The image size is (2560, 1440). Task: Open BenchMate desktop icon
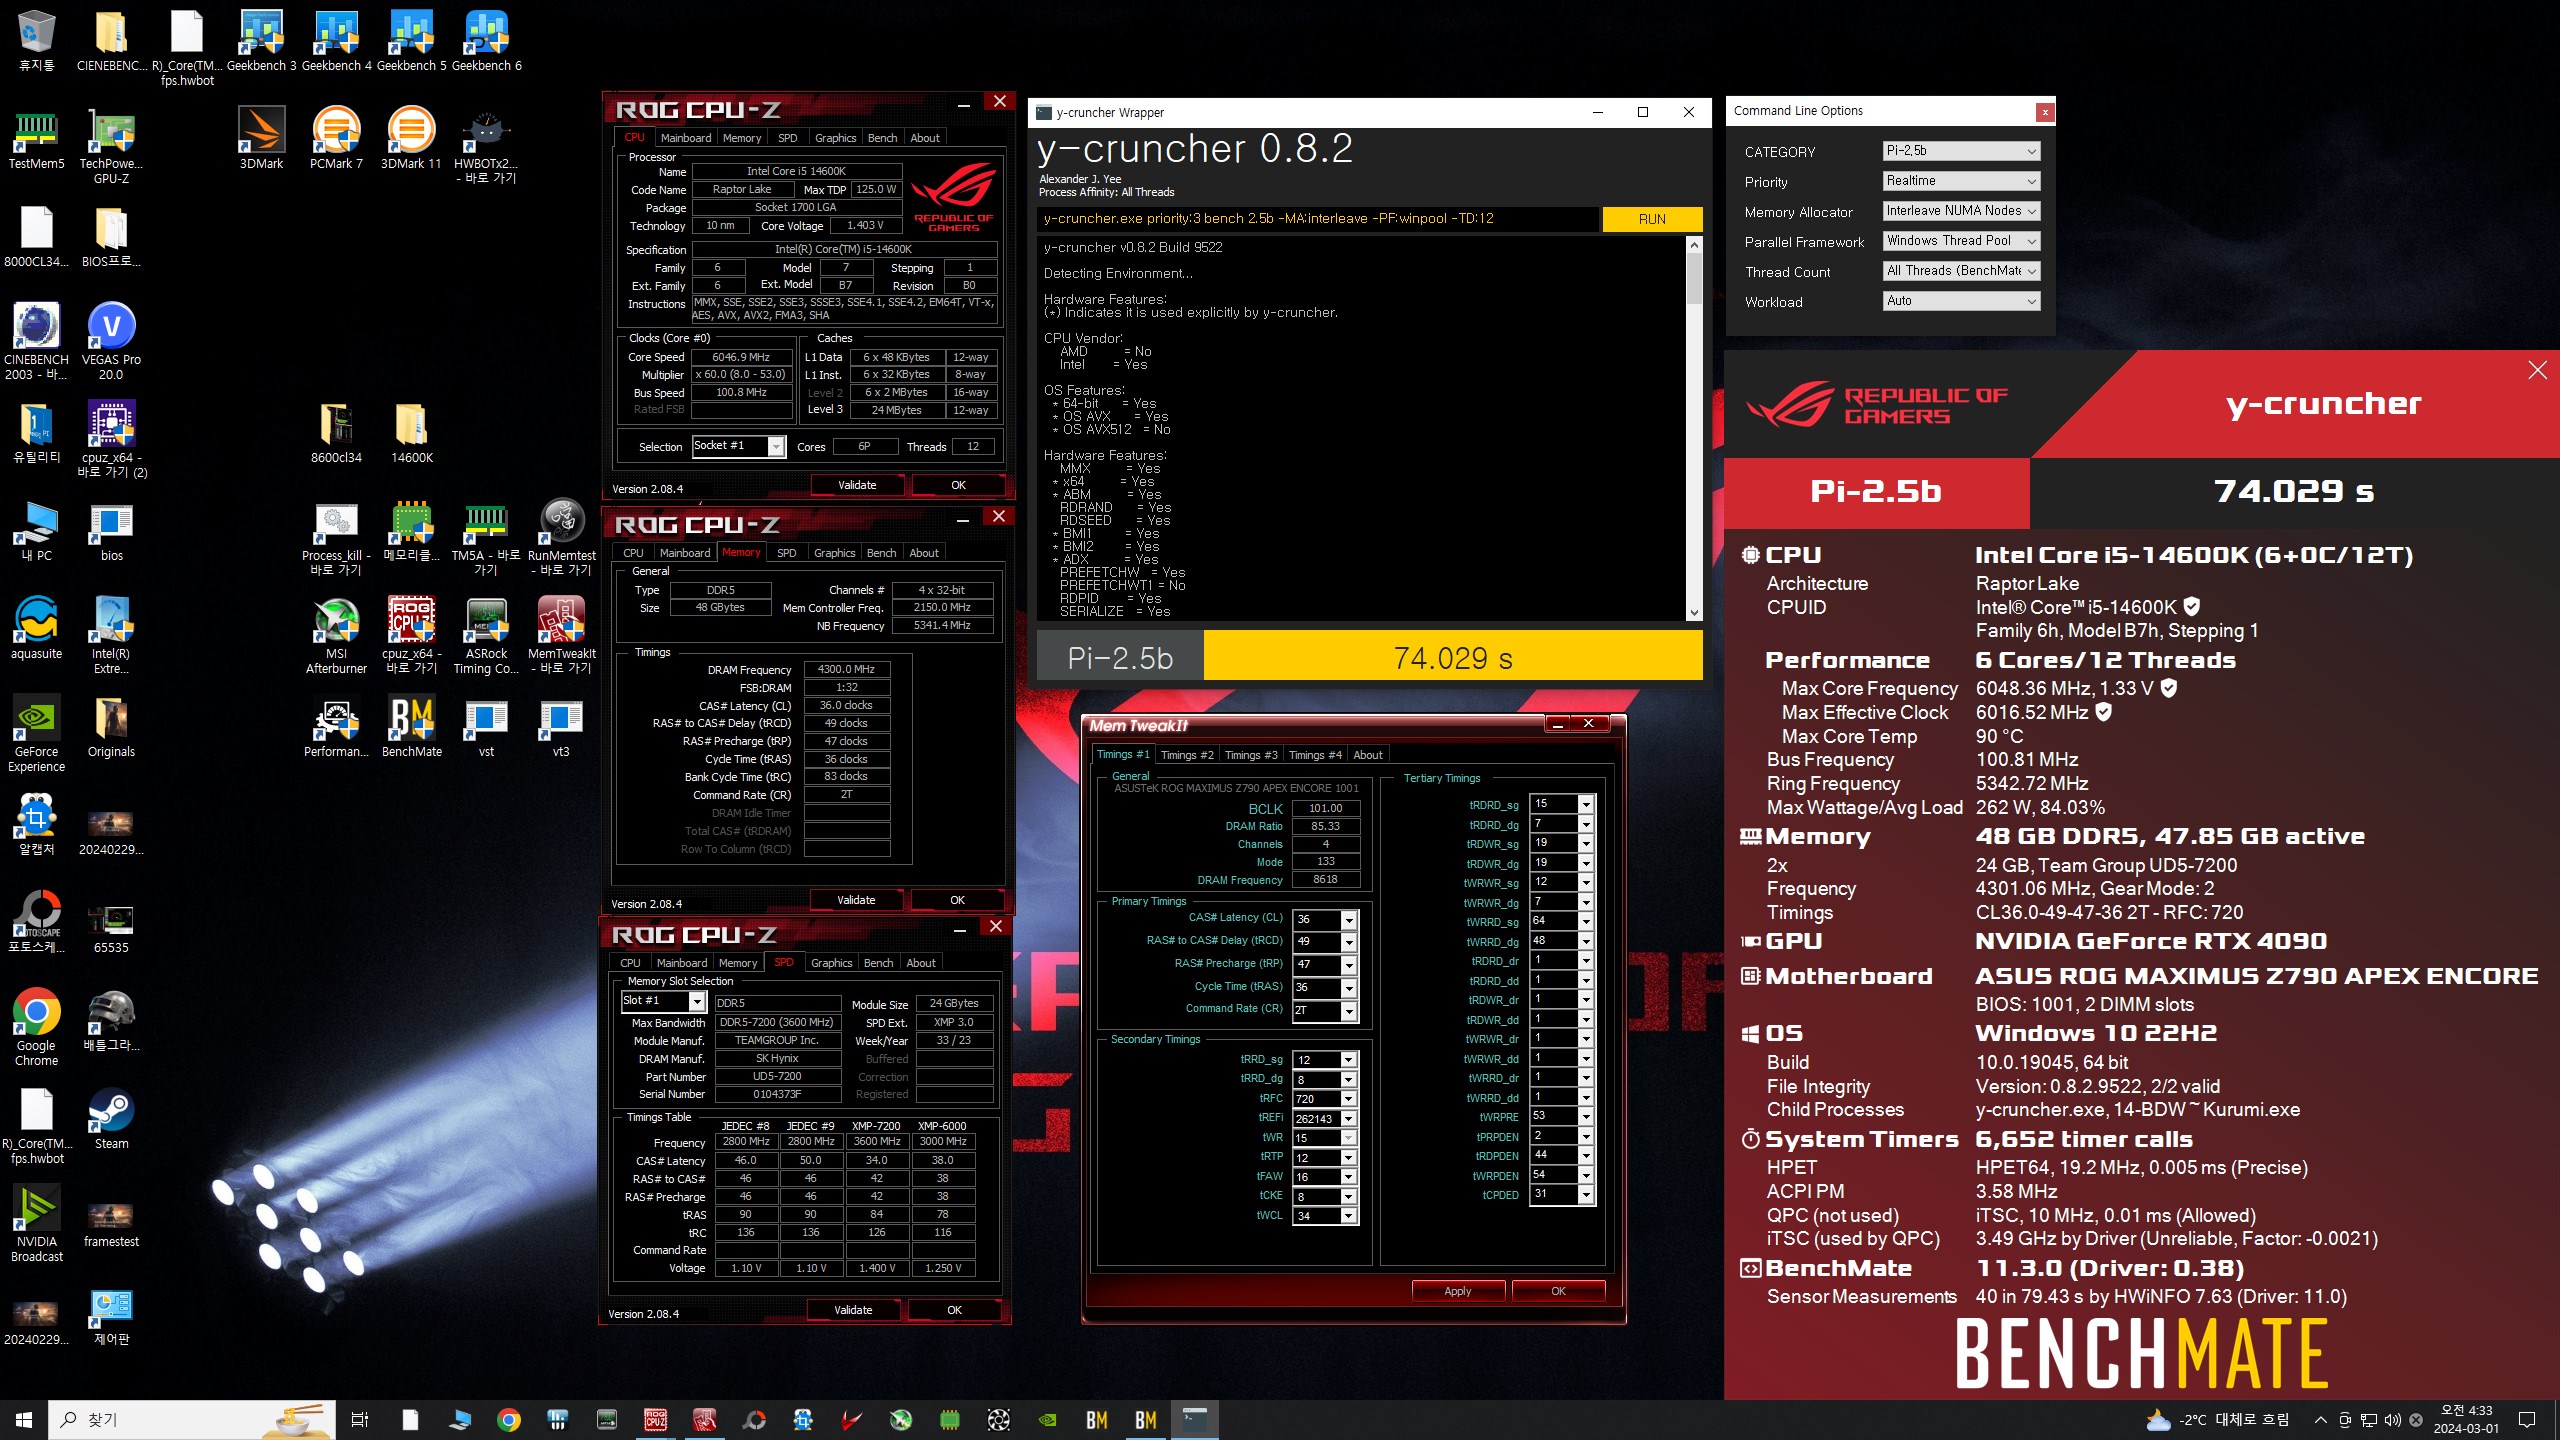pyautogui.click(x=411, y=727)
